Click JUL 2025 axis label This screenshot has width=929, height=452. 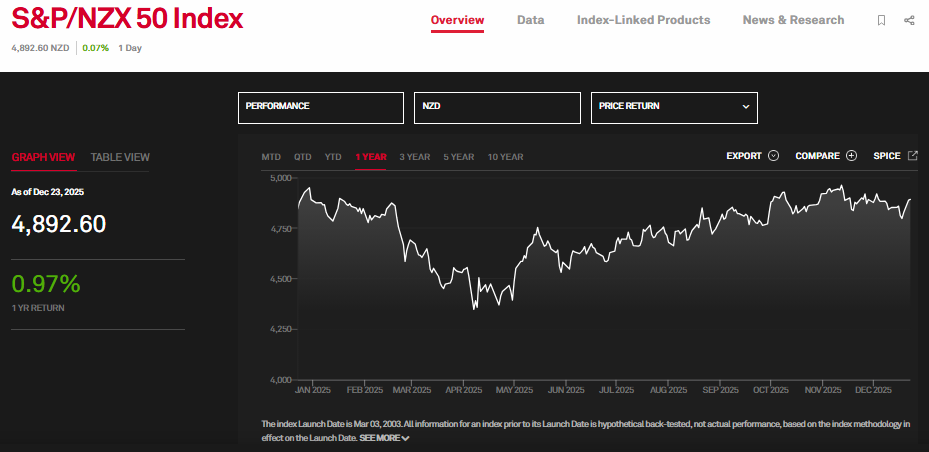616,390
